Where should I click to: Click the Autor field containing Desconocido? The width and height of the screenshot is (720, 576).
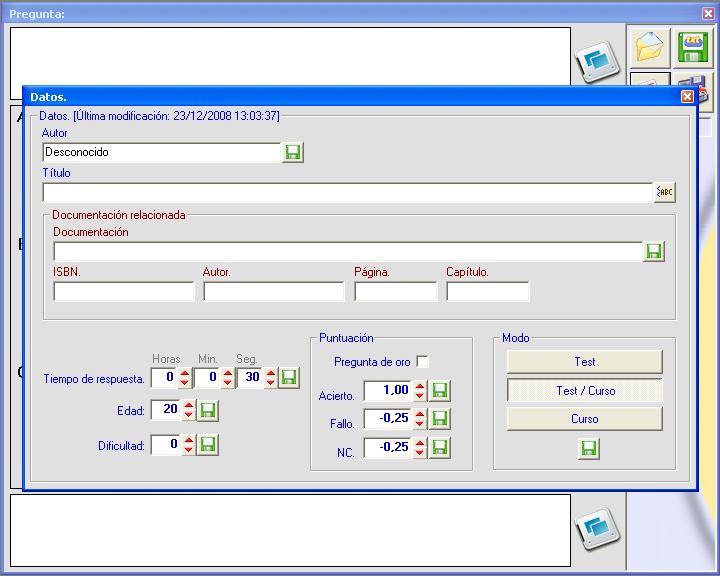coord(161,152)
